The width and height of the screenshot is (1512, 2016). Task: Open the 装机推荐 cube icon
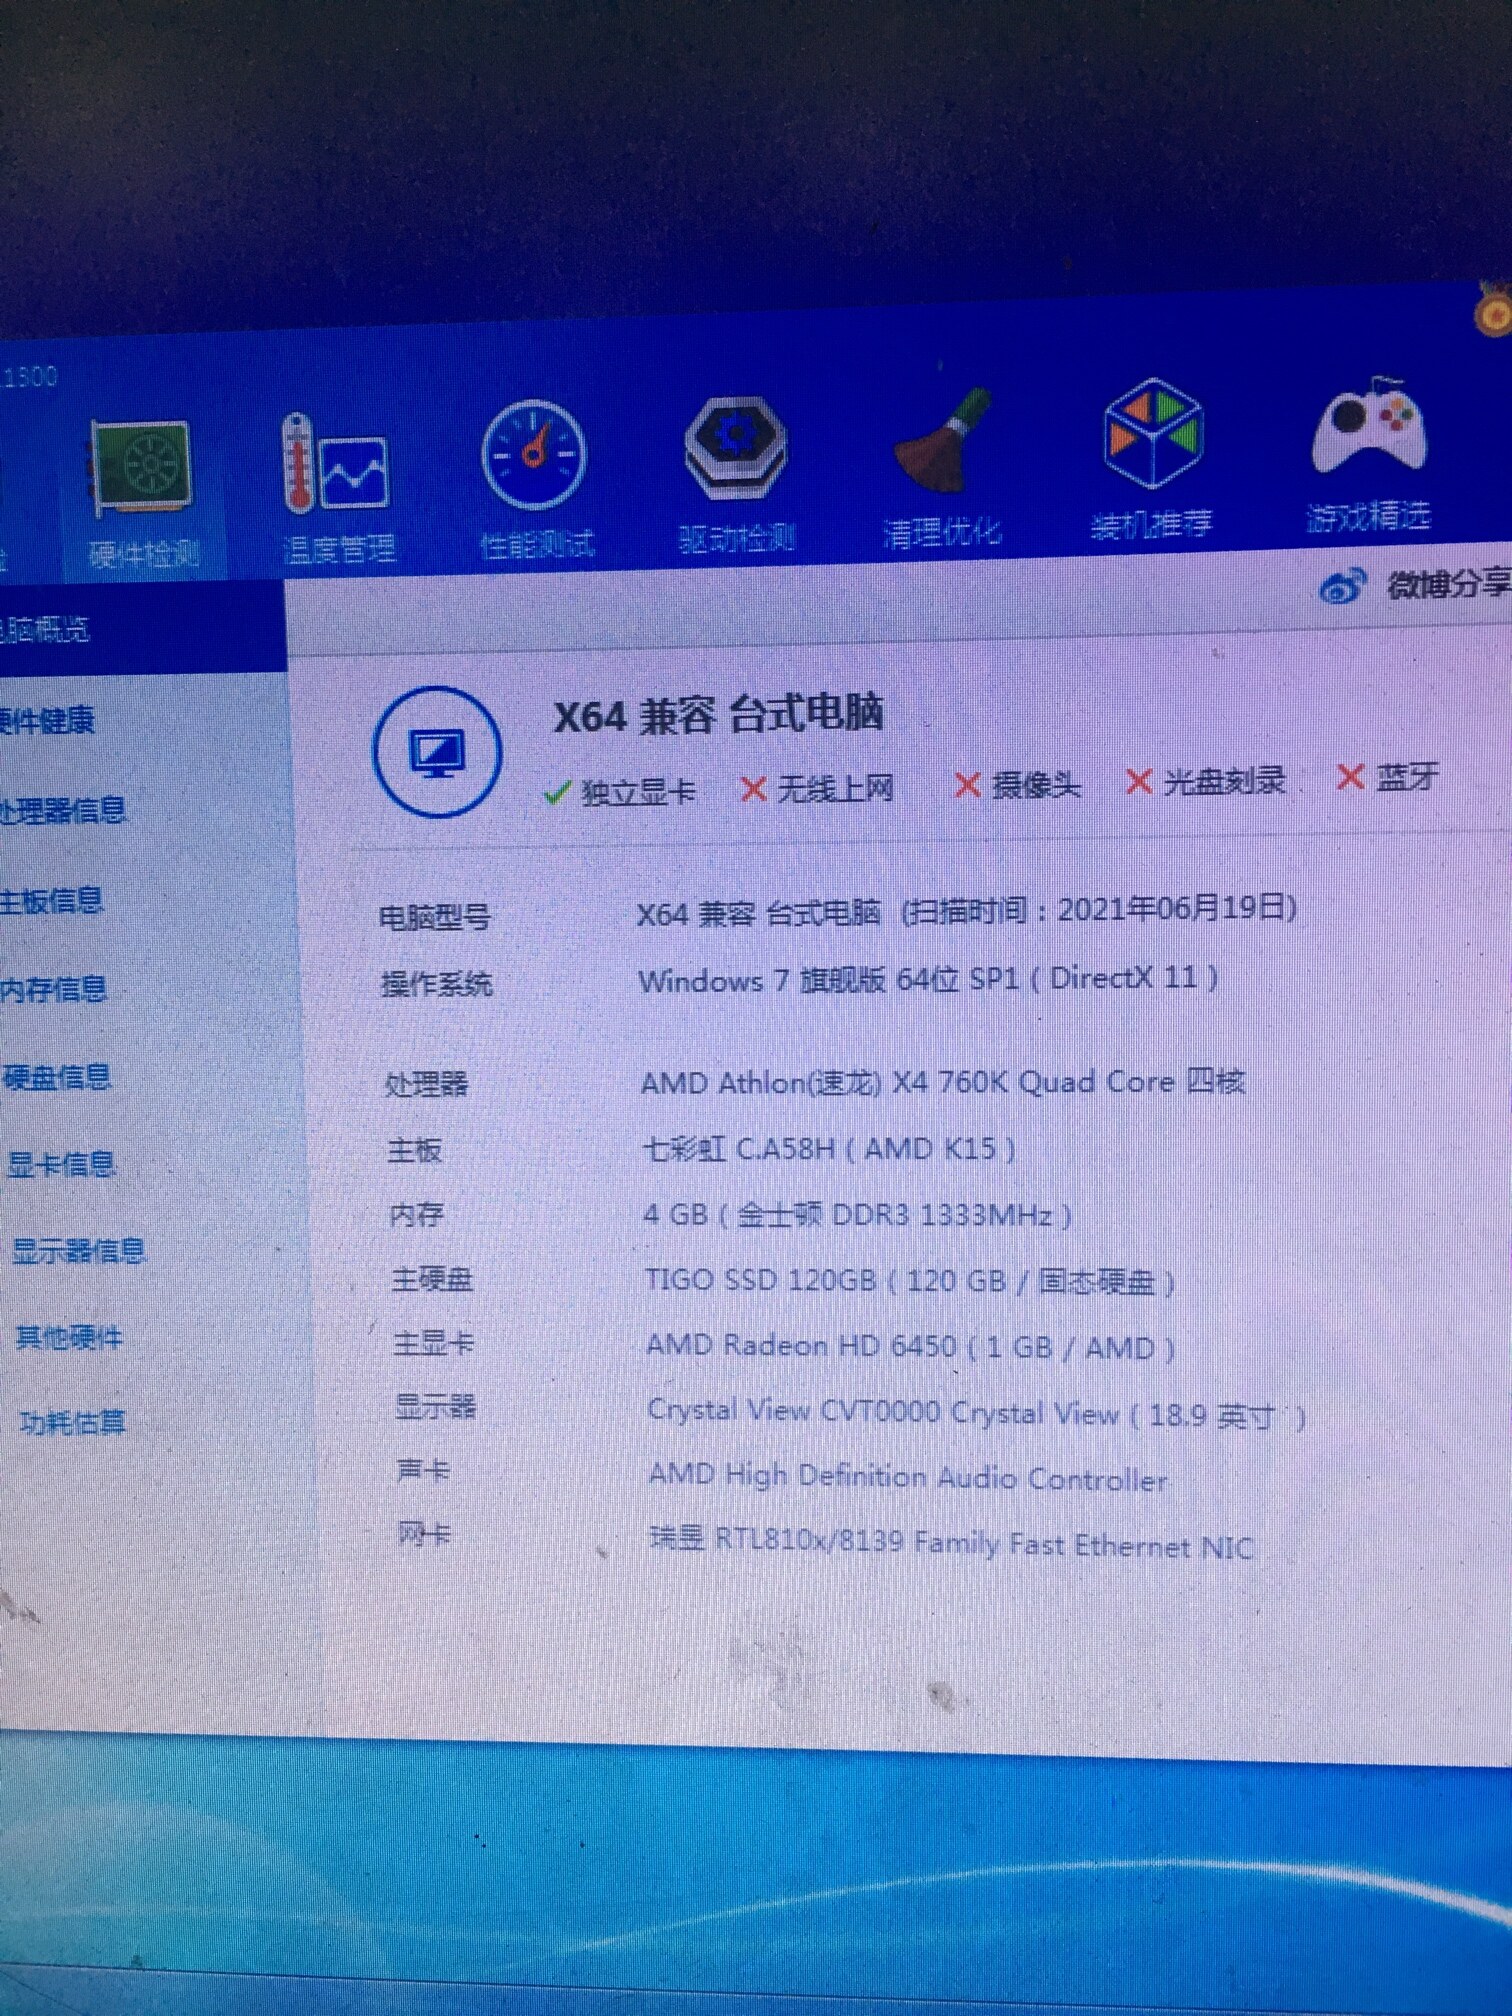point(1152,436)
